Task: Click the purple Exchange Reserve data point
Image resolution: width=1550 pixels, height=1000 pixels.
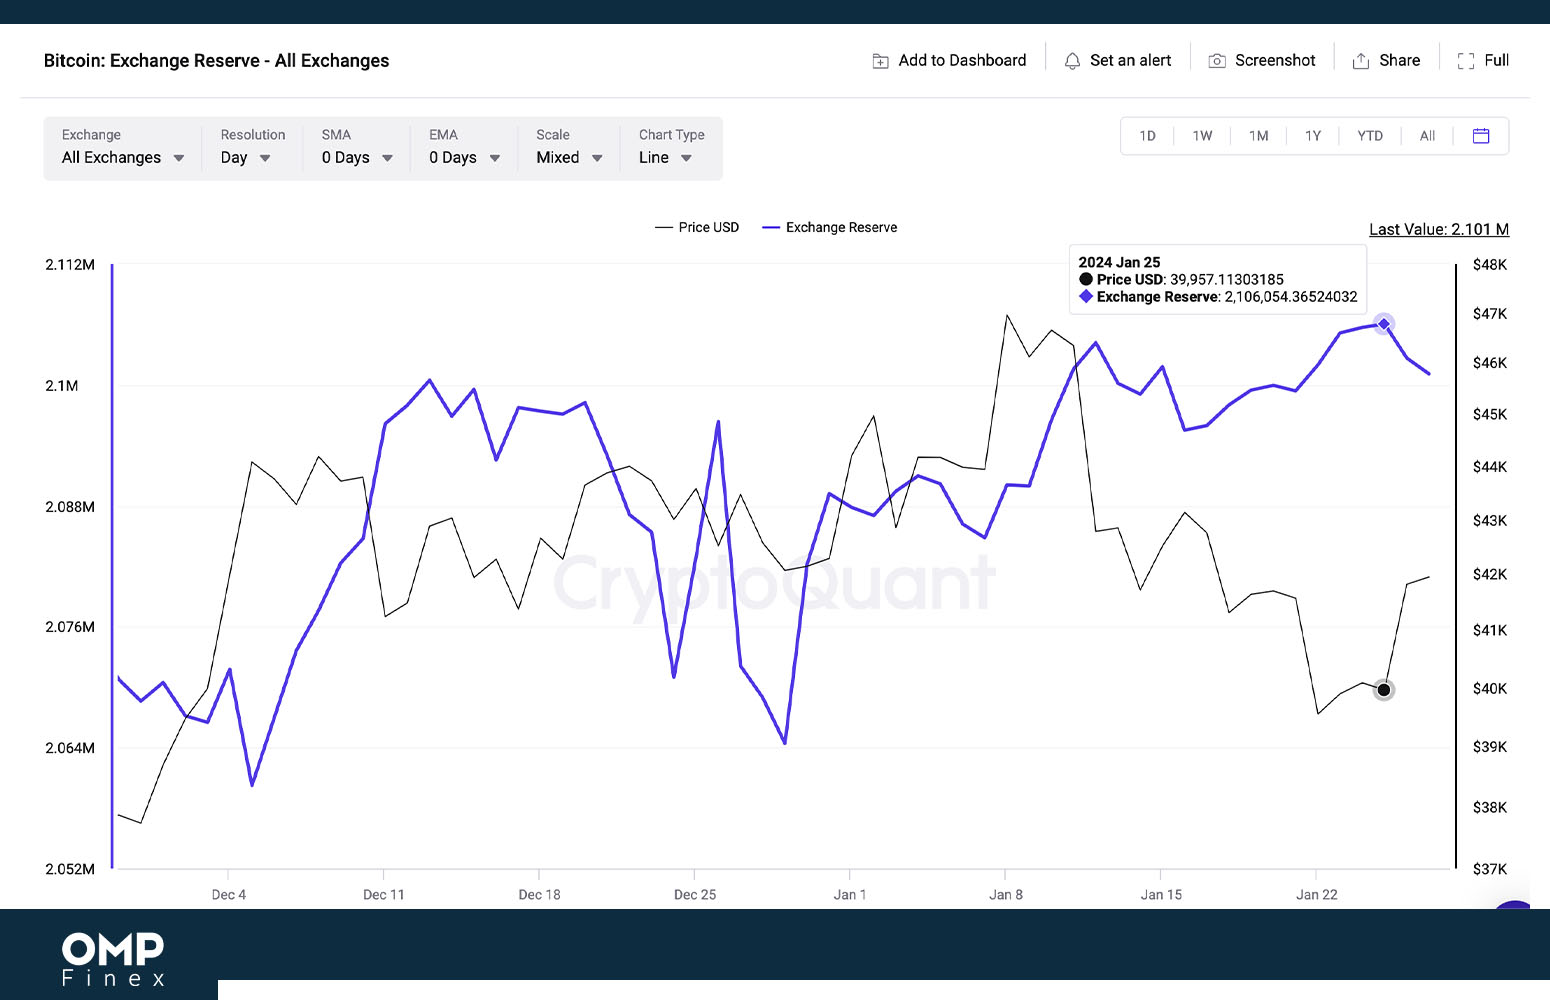Action: pos(1383,323)
